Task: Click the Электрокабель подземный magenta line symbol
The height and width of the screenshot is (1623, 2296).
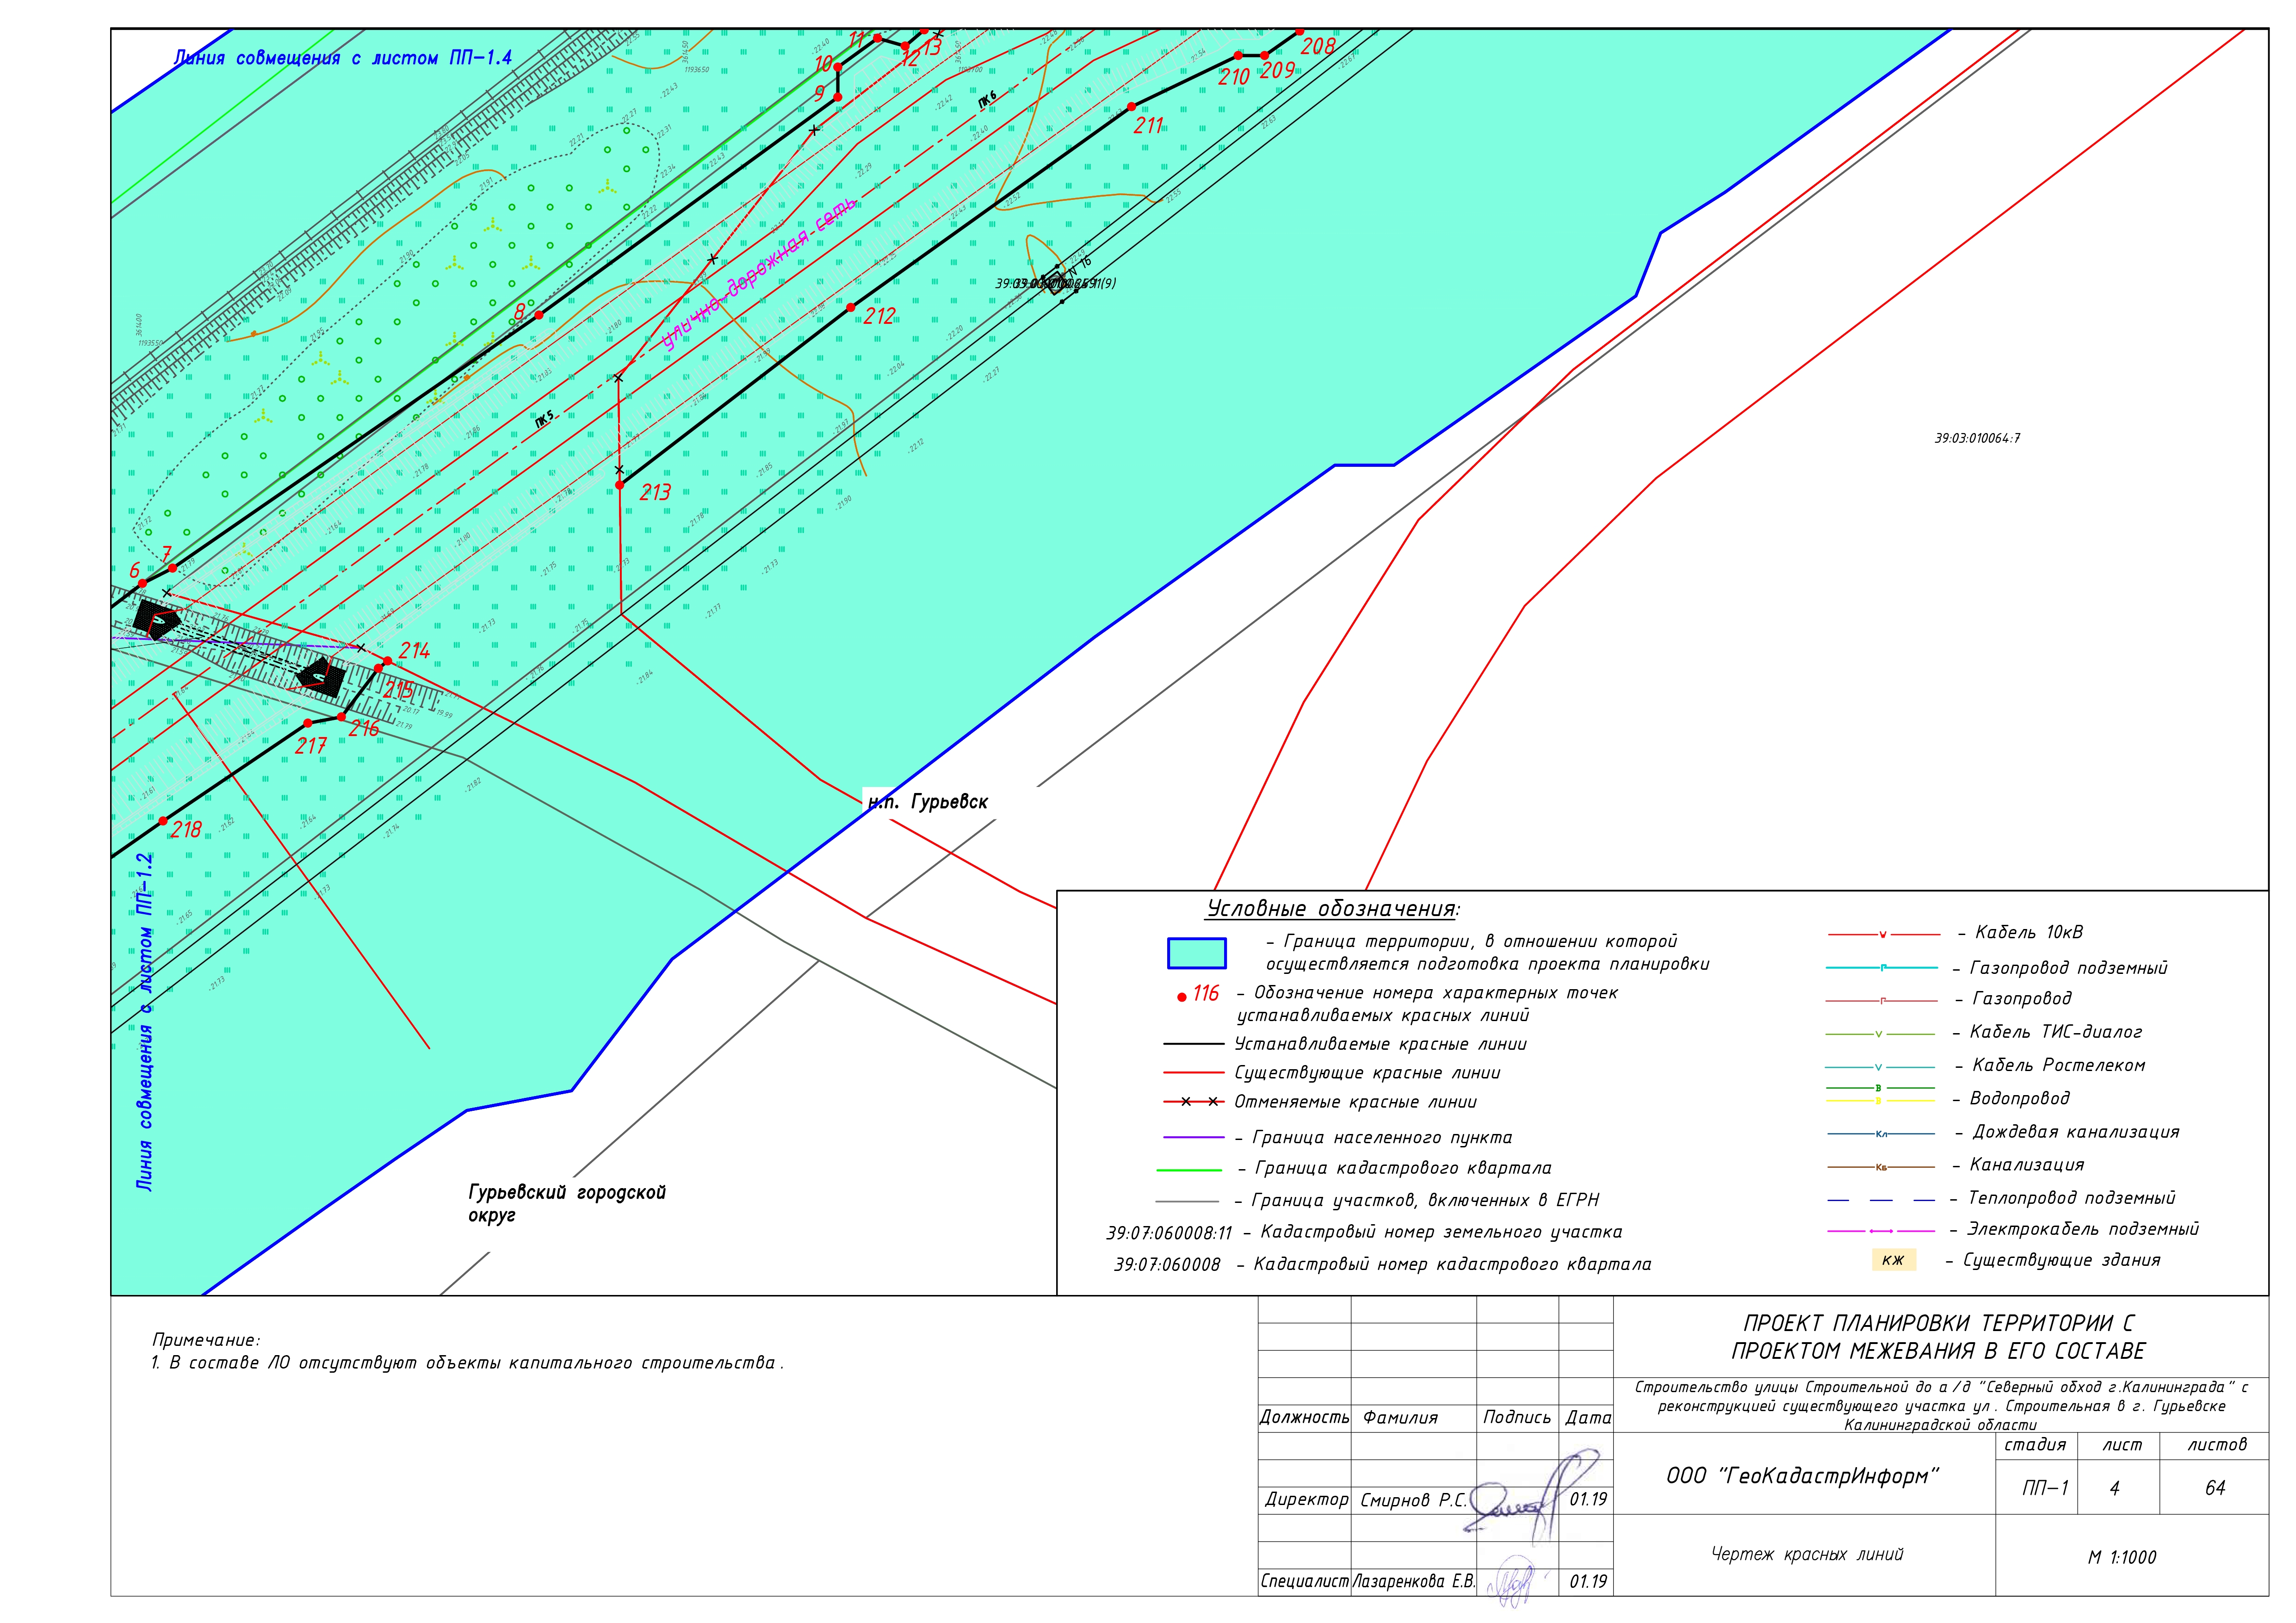Action: click(x=1881, y=1231)
